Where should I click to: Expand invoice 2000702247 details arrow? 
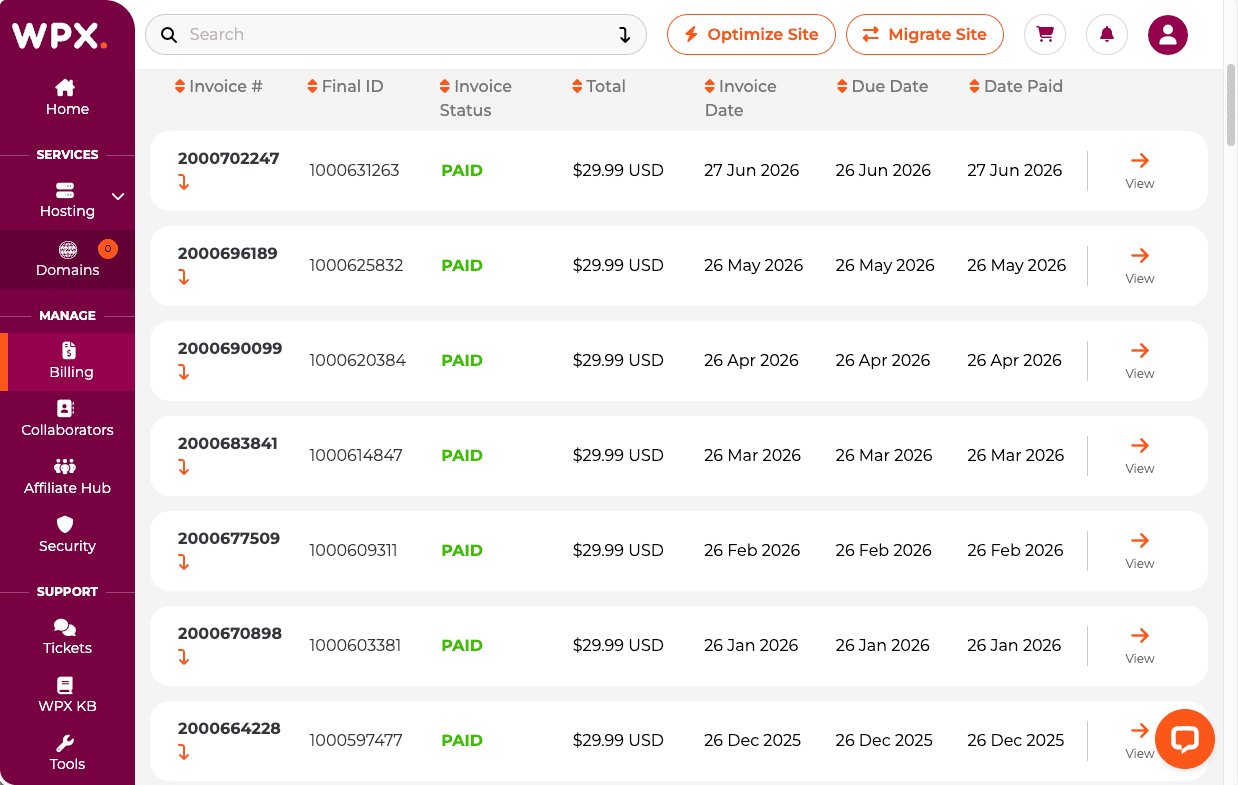(184, 182)
